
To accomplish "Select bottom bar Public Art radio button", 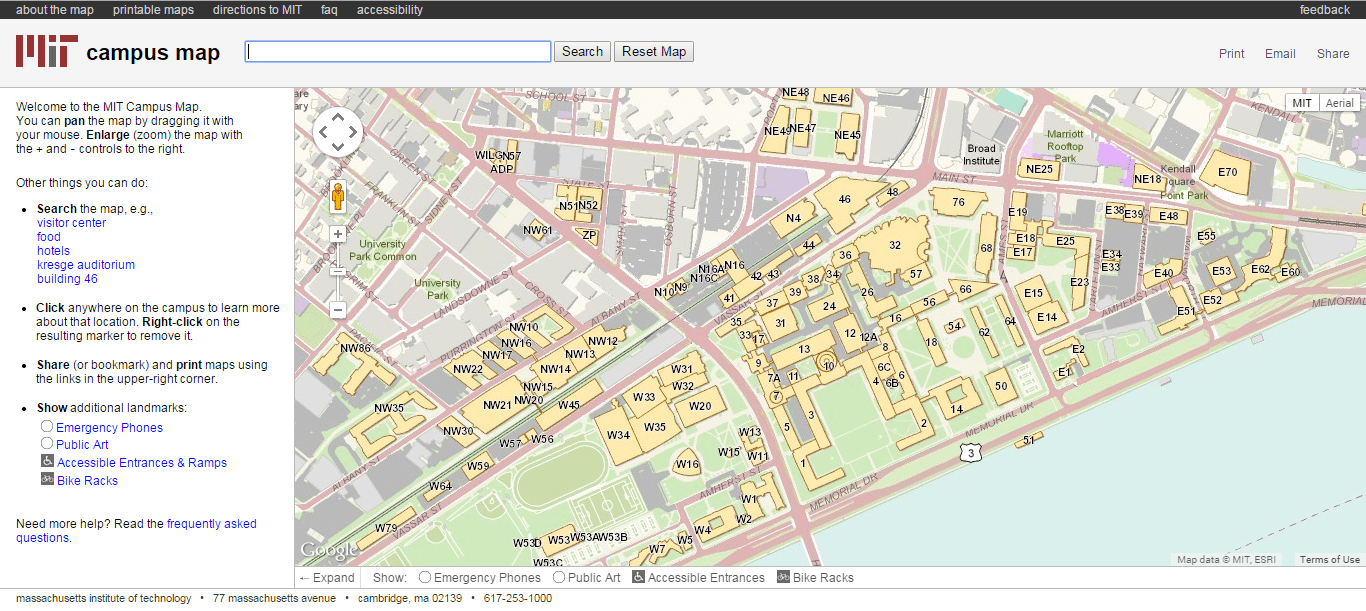I will [559, 577].
